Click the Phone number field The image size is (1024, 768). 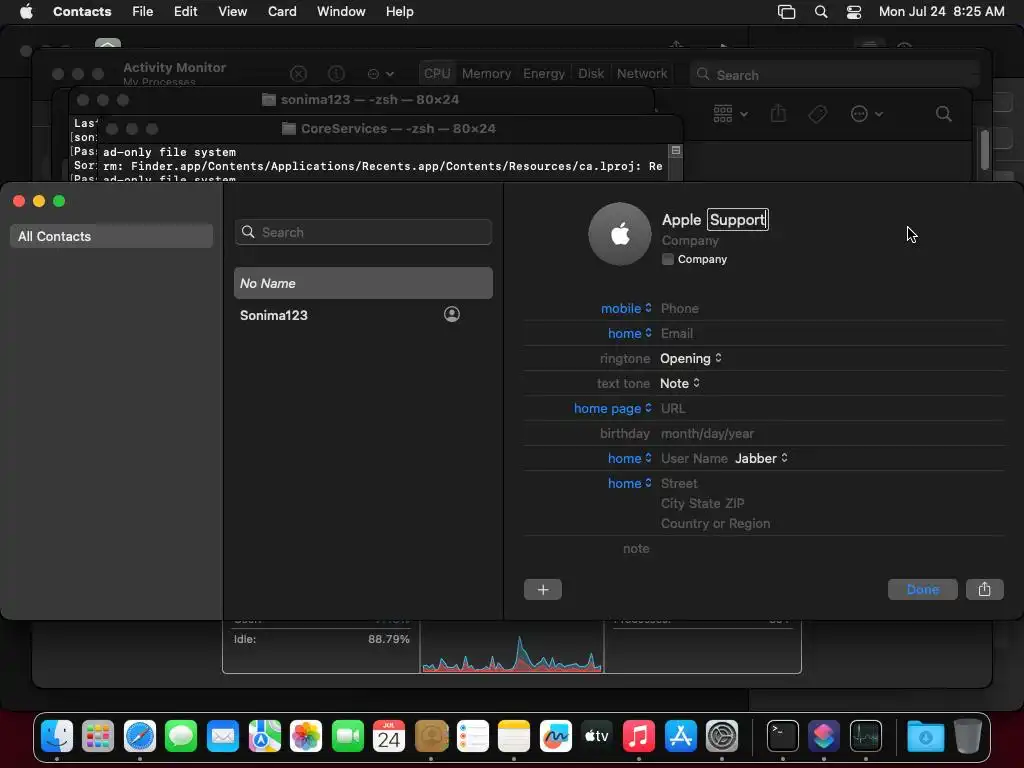pyautogui.click(x=680, y=308)
